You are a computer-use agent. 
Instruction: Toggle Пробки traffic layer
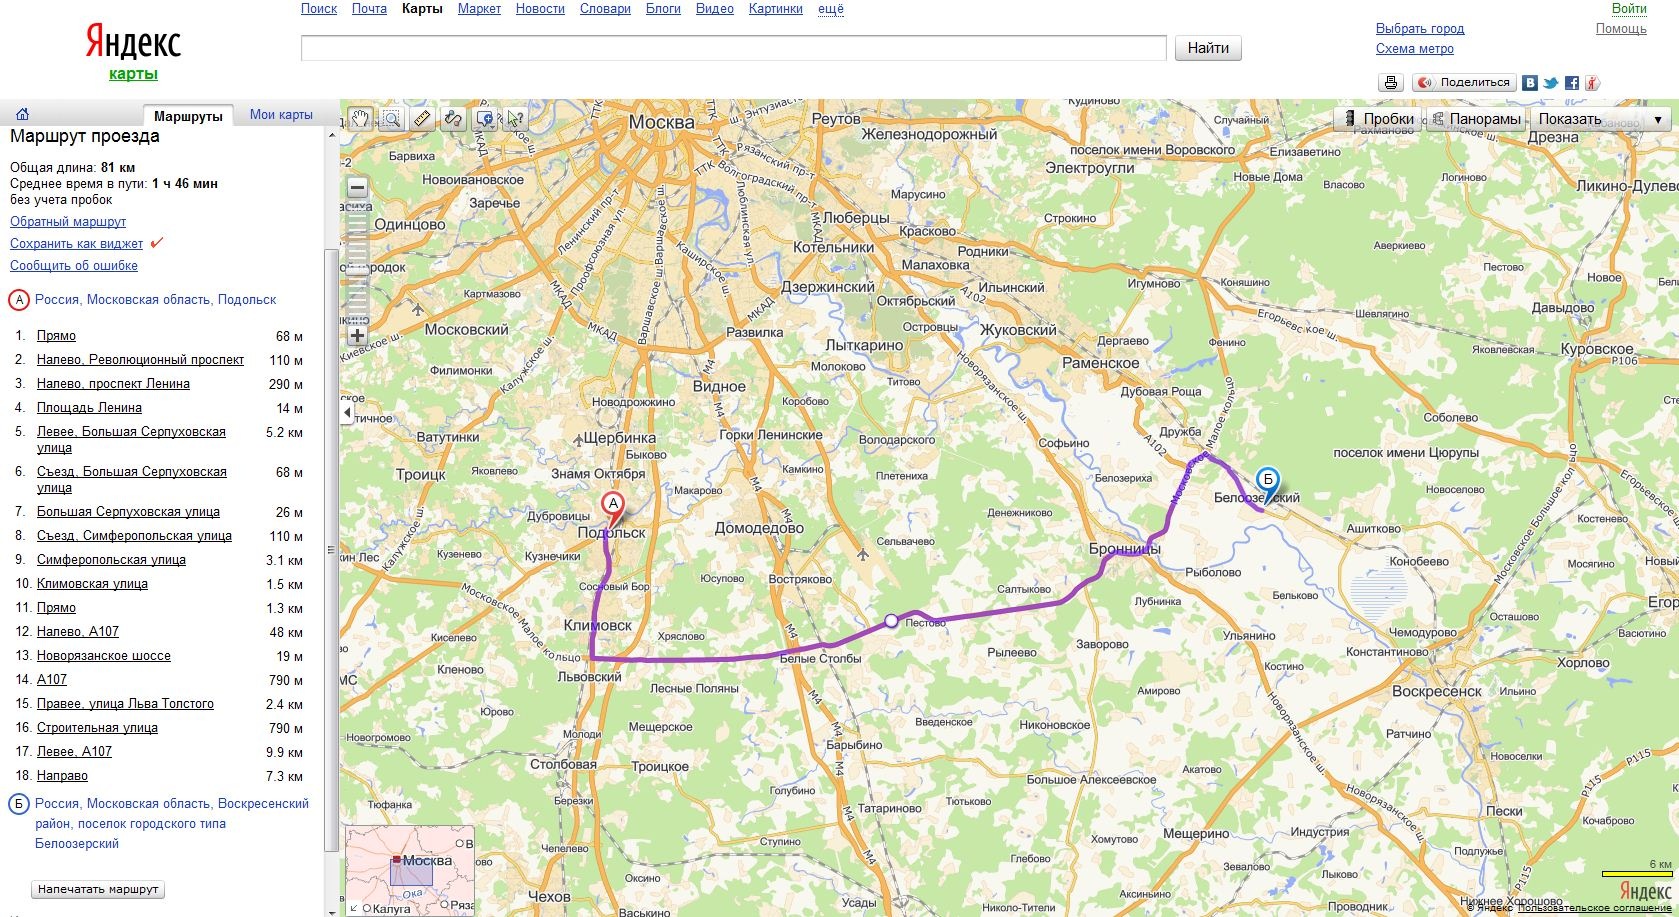point(1378,119)
